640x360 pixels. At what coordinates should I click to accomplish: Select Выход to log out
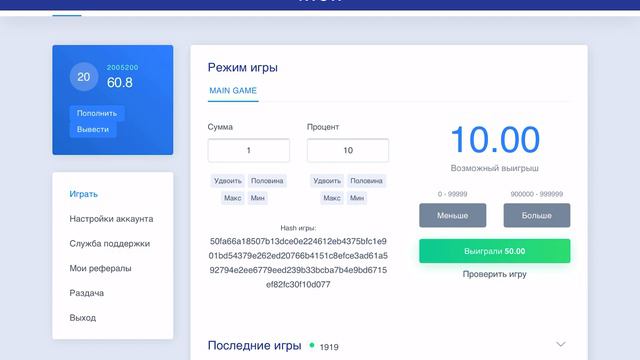pos(82,318)
